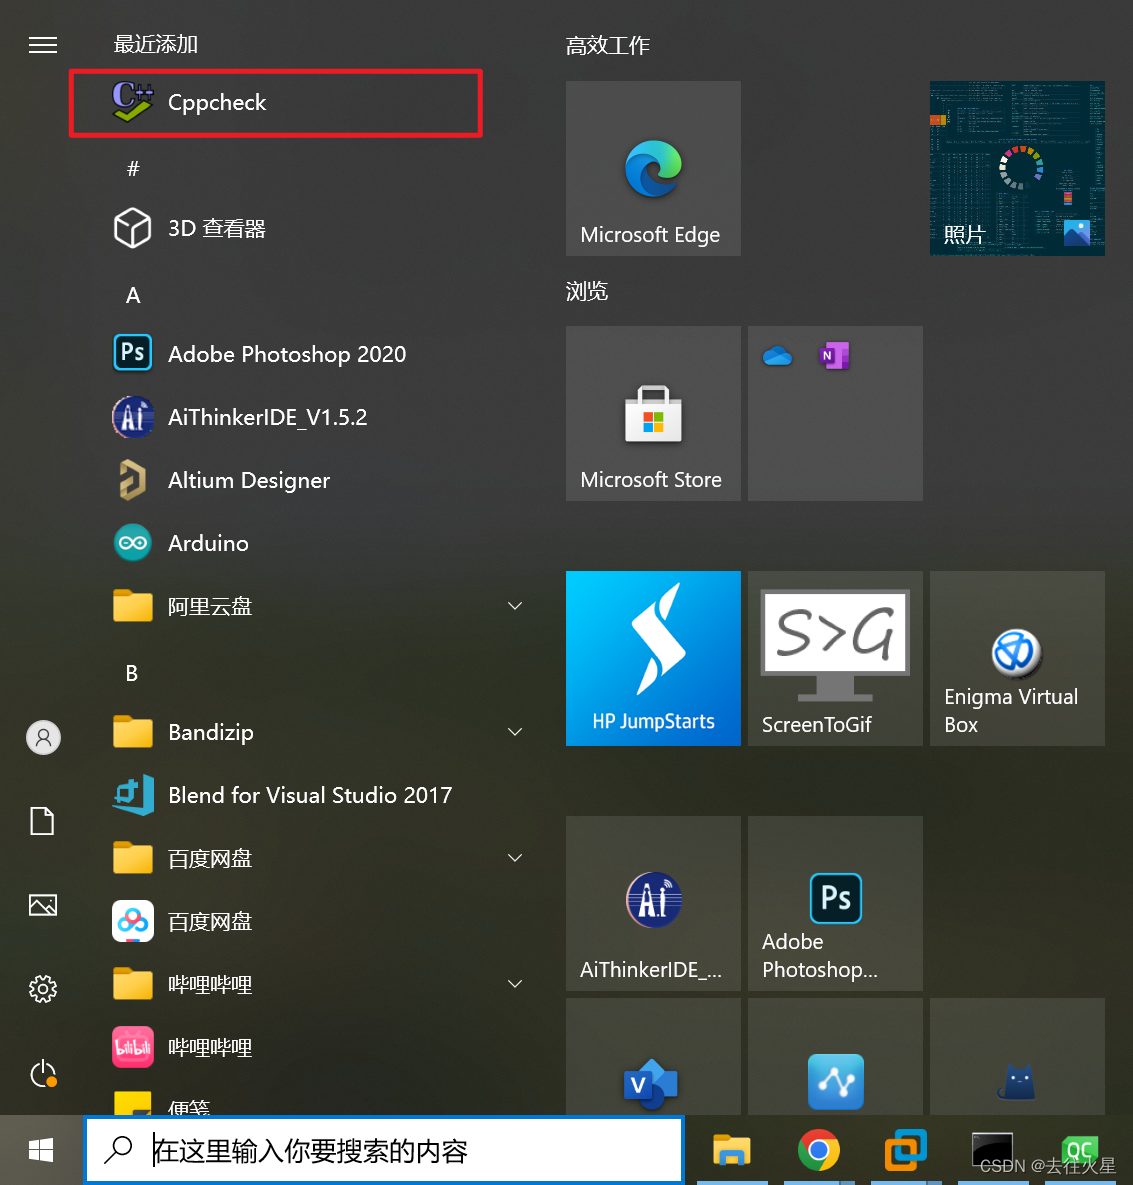Screen dimensions: 1133x1185
Task: Launch HP JumpStarts
Action: [652, 658]
